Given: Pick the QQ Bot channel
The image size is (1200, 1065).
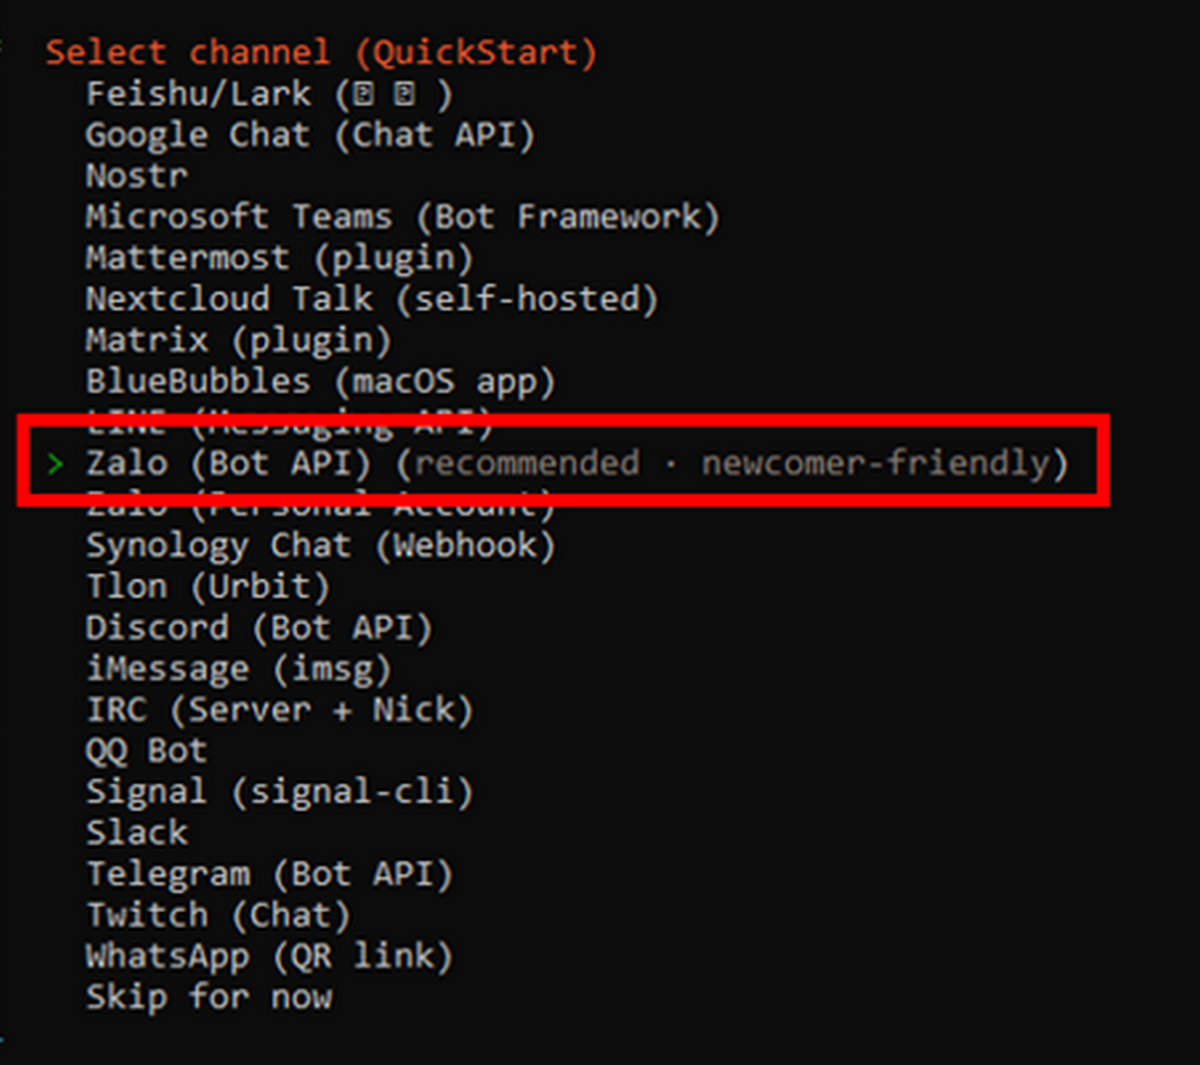Looking at the screenshot, I should click(x=146, y=751).
